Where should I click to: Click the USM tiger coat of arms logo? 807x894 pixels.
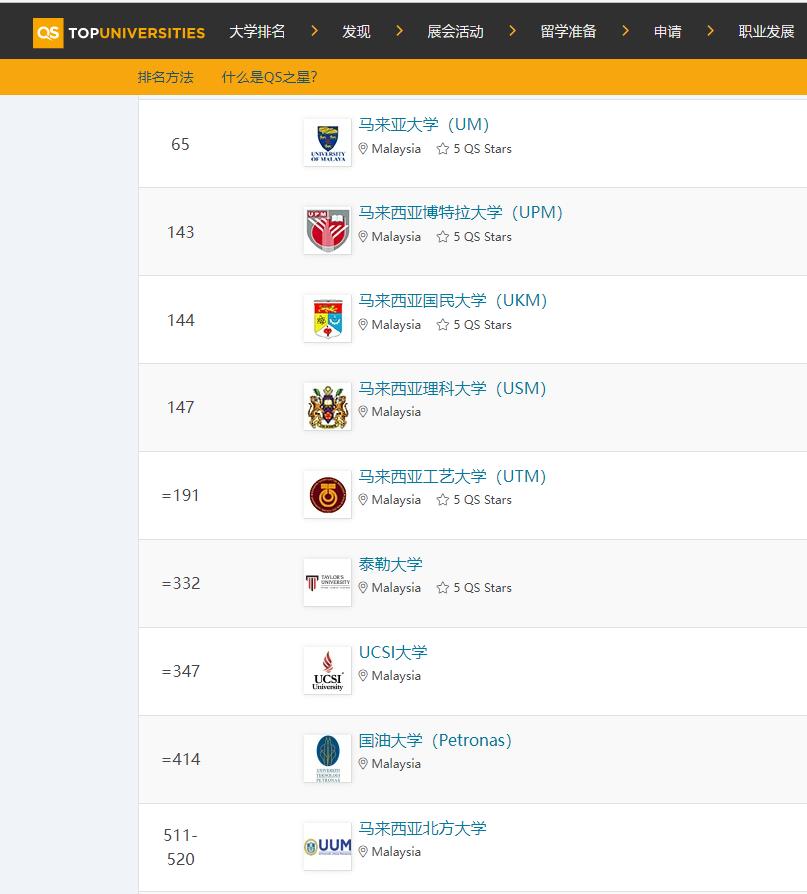click(x=327, y=407)
